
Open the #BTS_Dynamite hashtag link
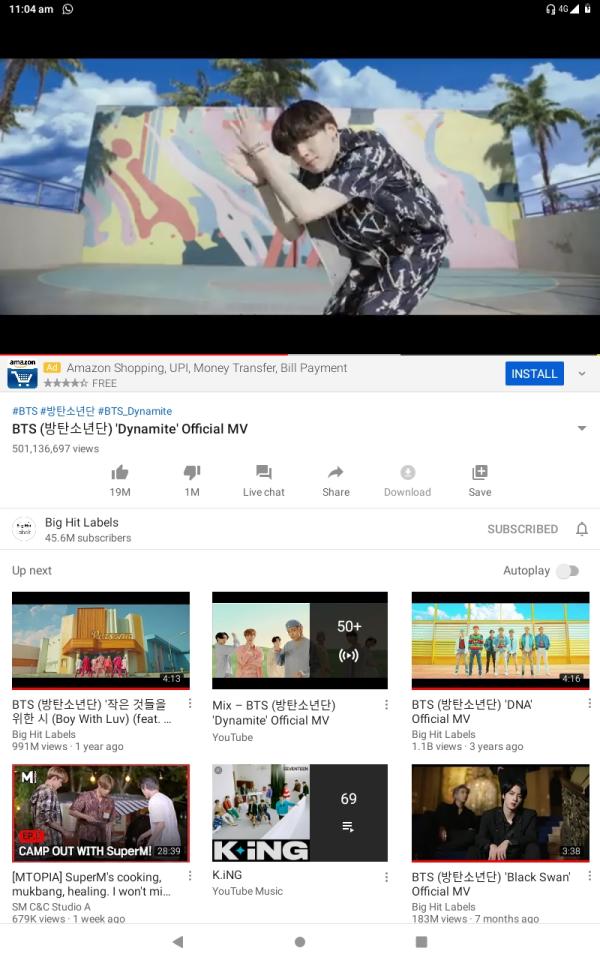[x=135, y=411]
